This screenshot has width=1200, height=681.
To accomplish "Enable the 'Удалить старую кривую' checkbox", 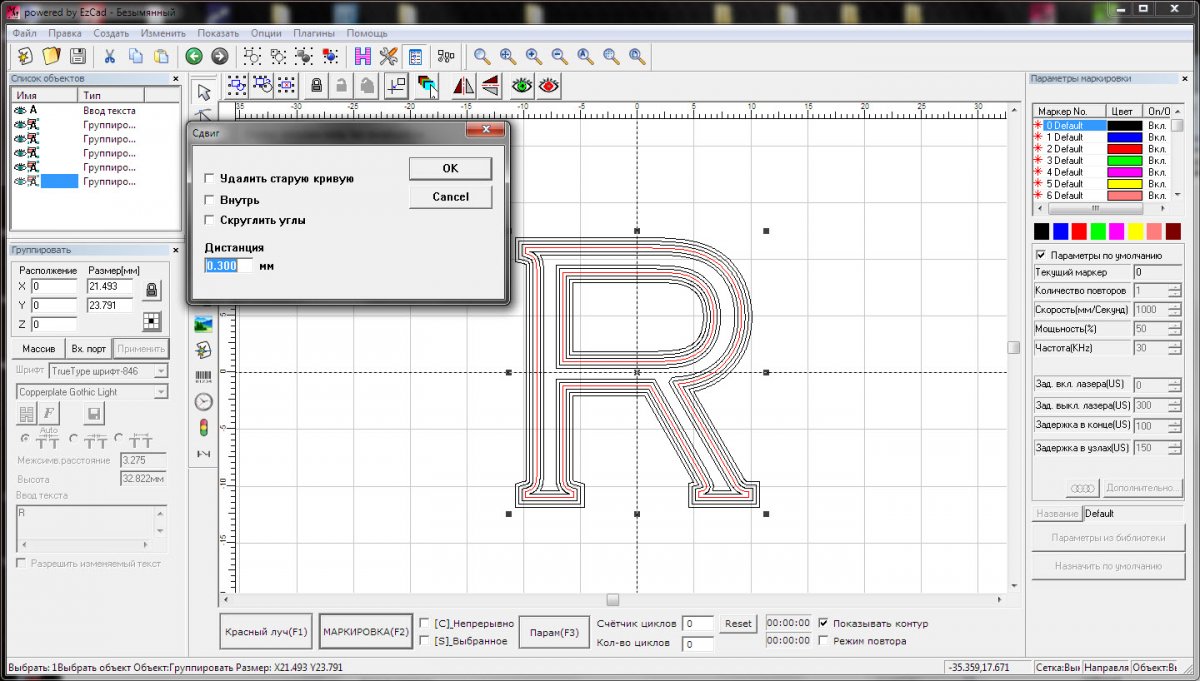I will pyautogui.click(x=209, y=179).
